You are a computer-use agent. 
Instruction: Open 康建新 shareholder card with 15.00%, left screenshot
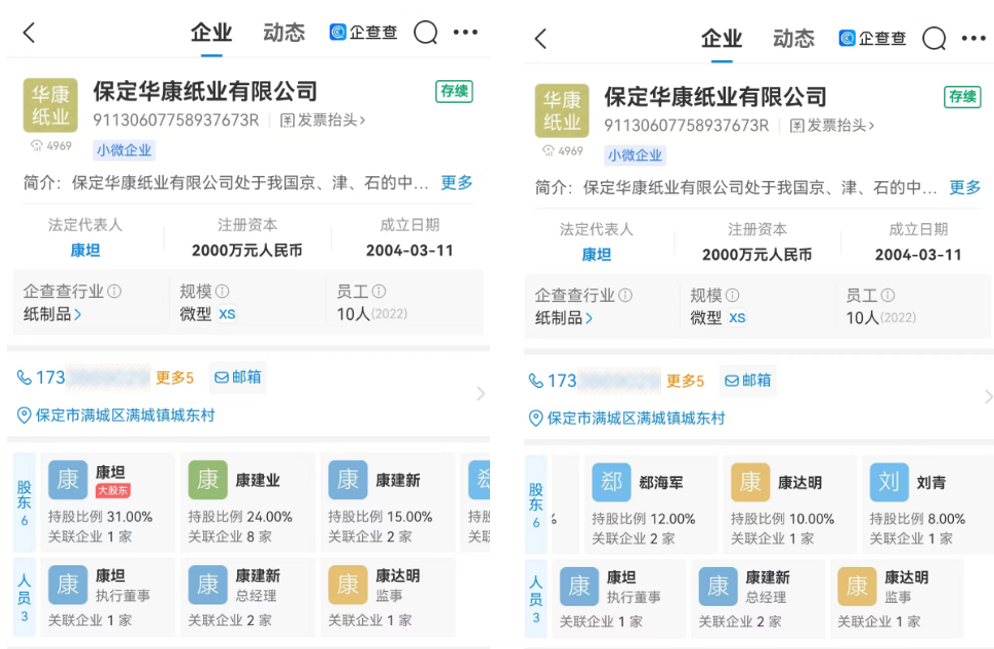pyautogui.click(x=387, y=502)
